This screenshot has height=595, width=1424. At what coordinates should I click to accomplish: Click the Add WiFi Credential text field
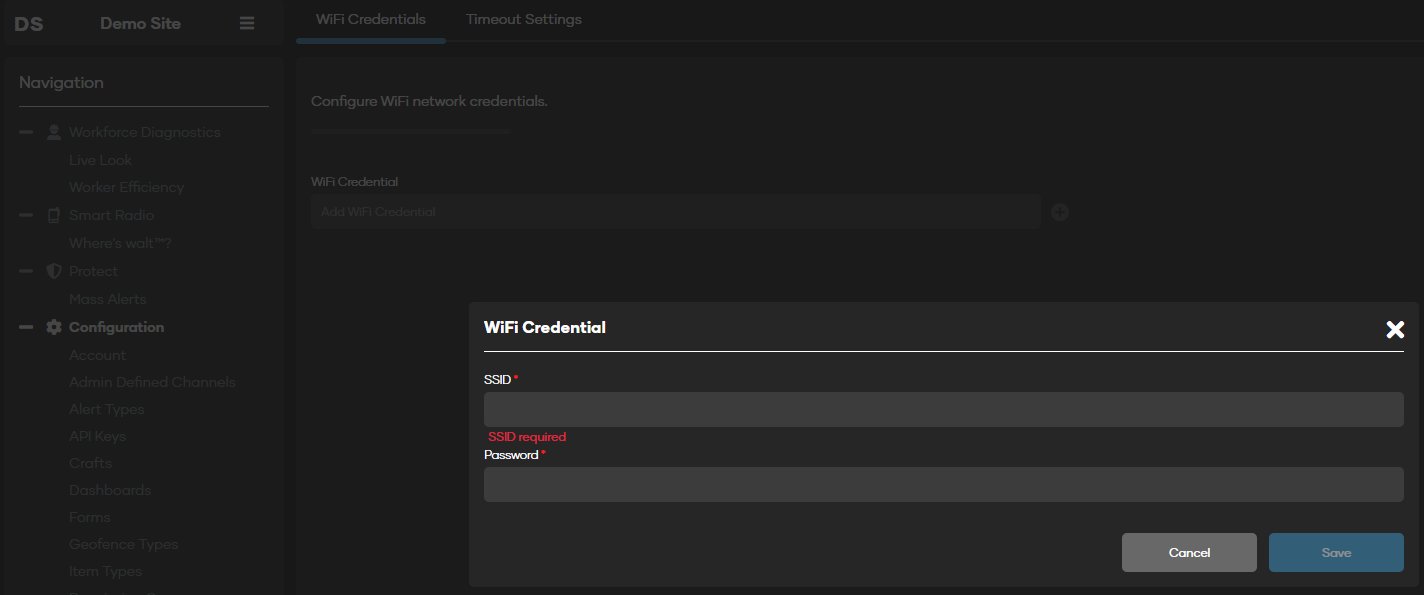coord(675,211)
